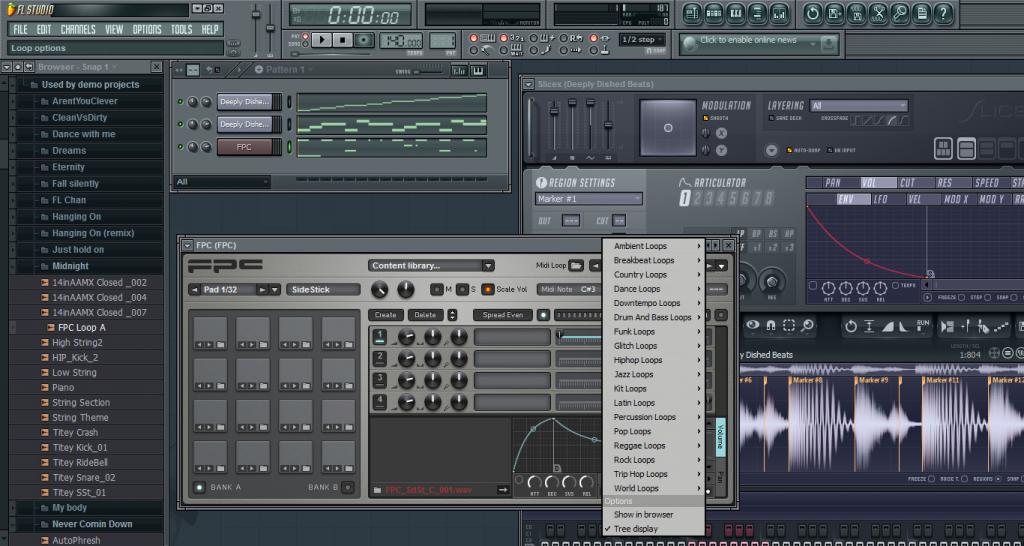Expand the Layering All dropdown in Slicex
Viewport: 1024px width, 546px height.
(x=858, y=105)
